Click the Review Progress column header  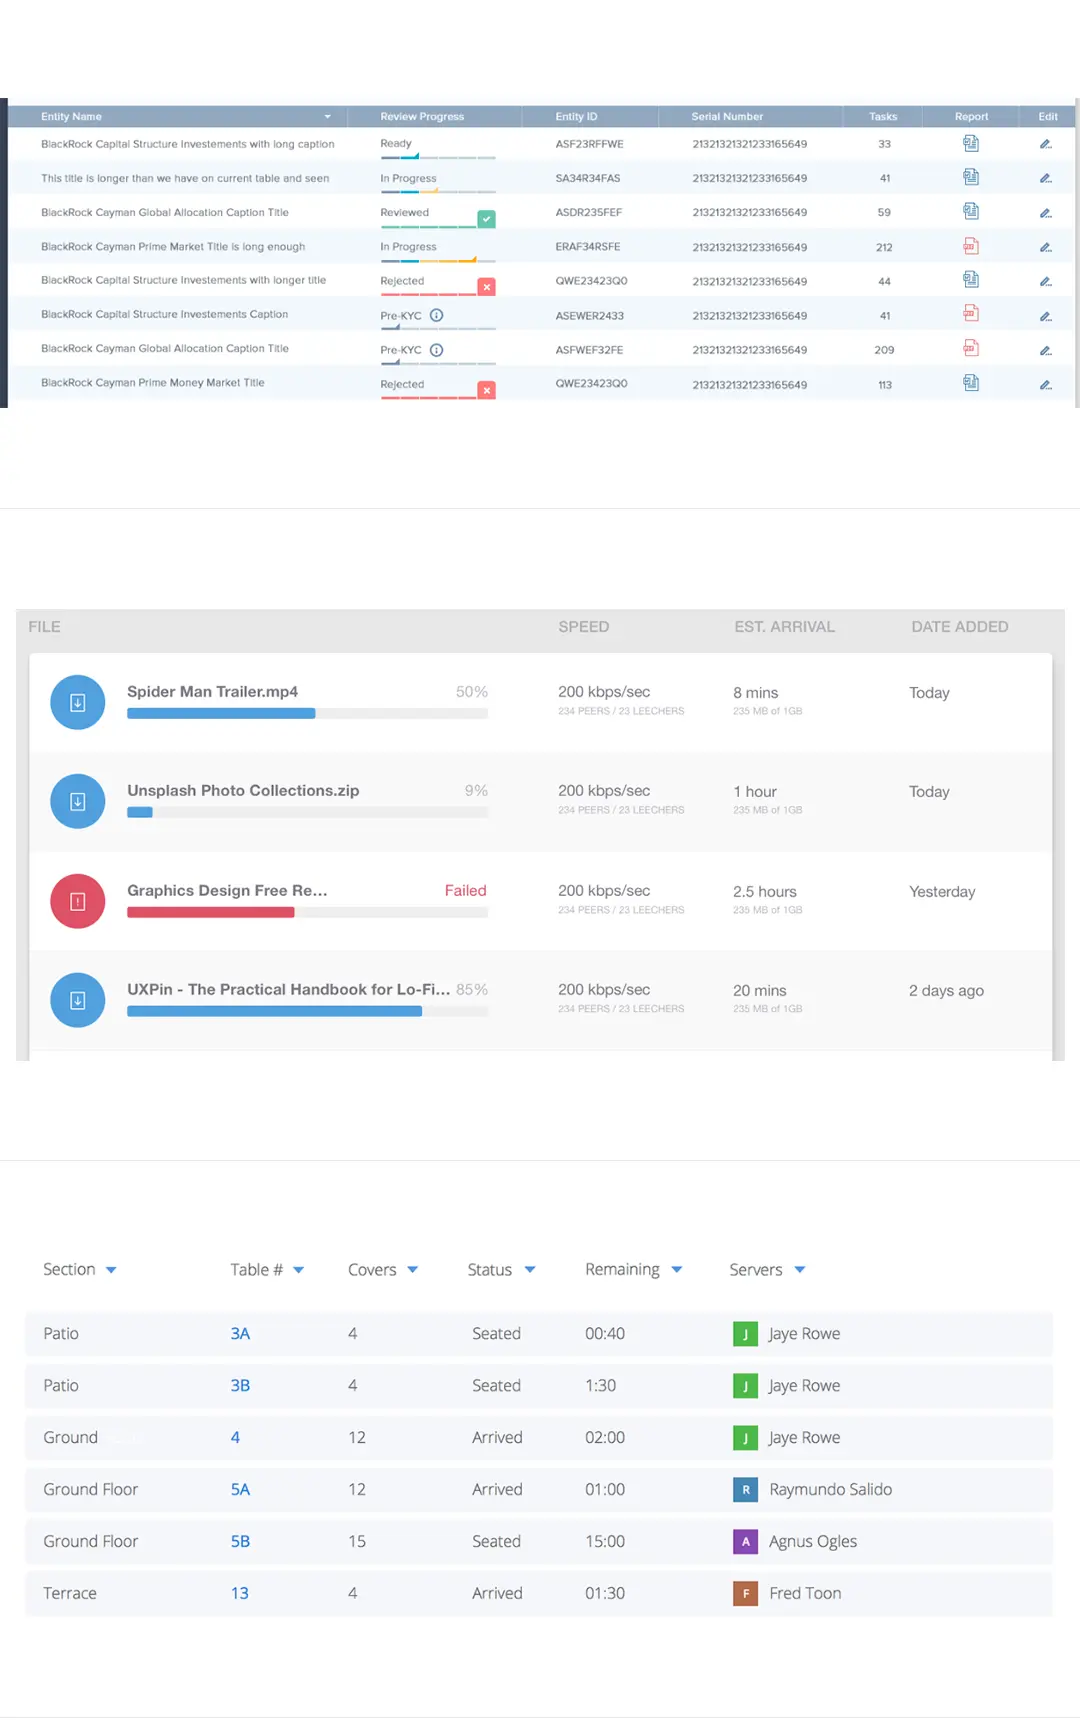(x=422, y=117)
